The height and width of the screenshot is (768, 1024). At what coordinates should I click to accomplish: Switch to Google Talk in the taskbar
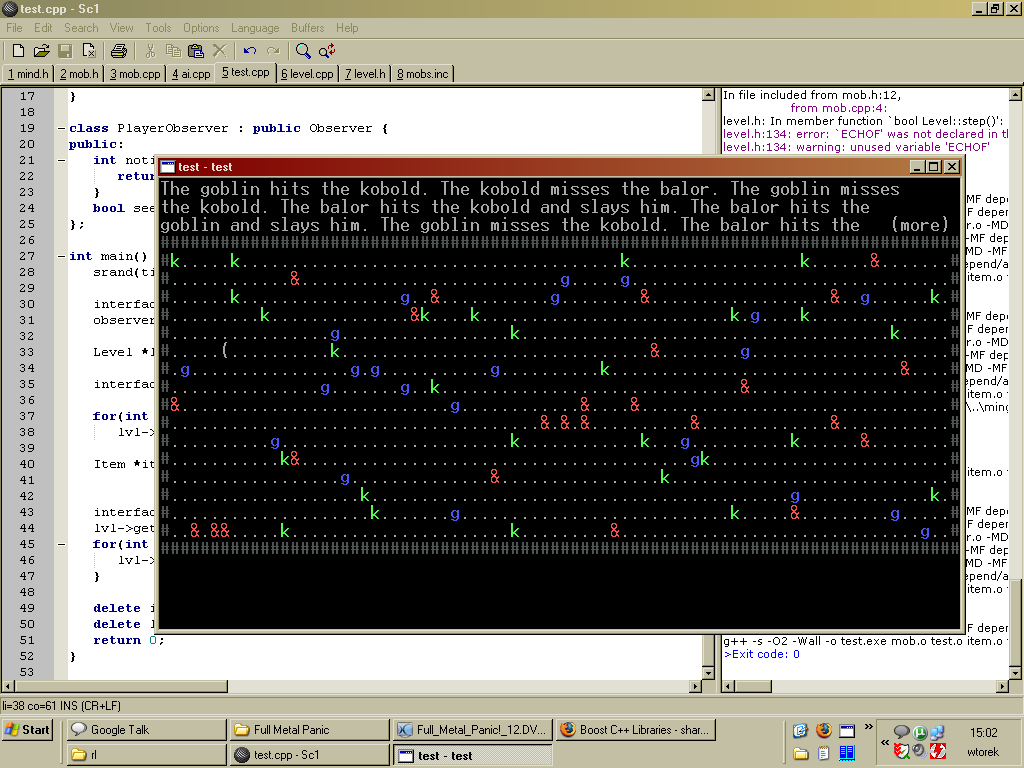[146, 730]
